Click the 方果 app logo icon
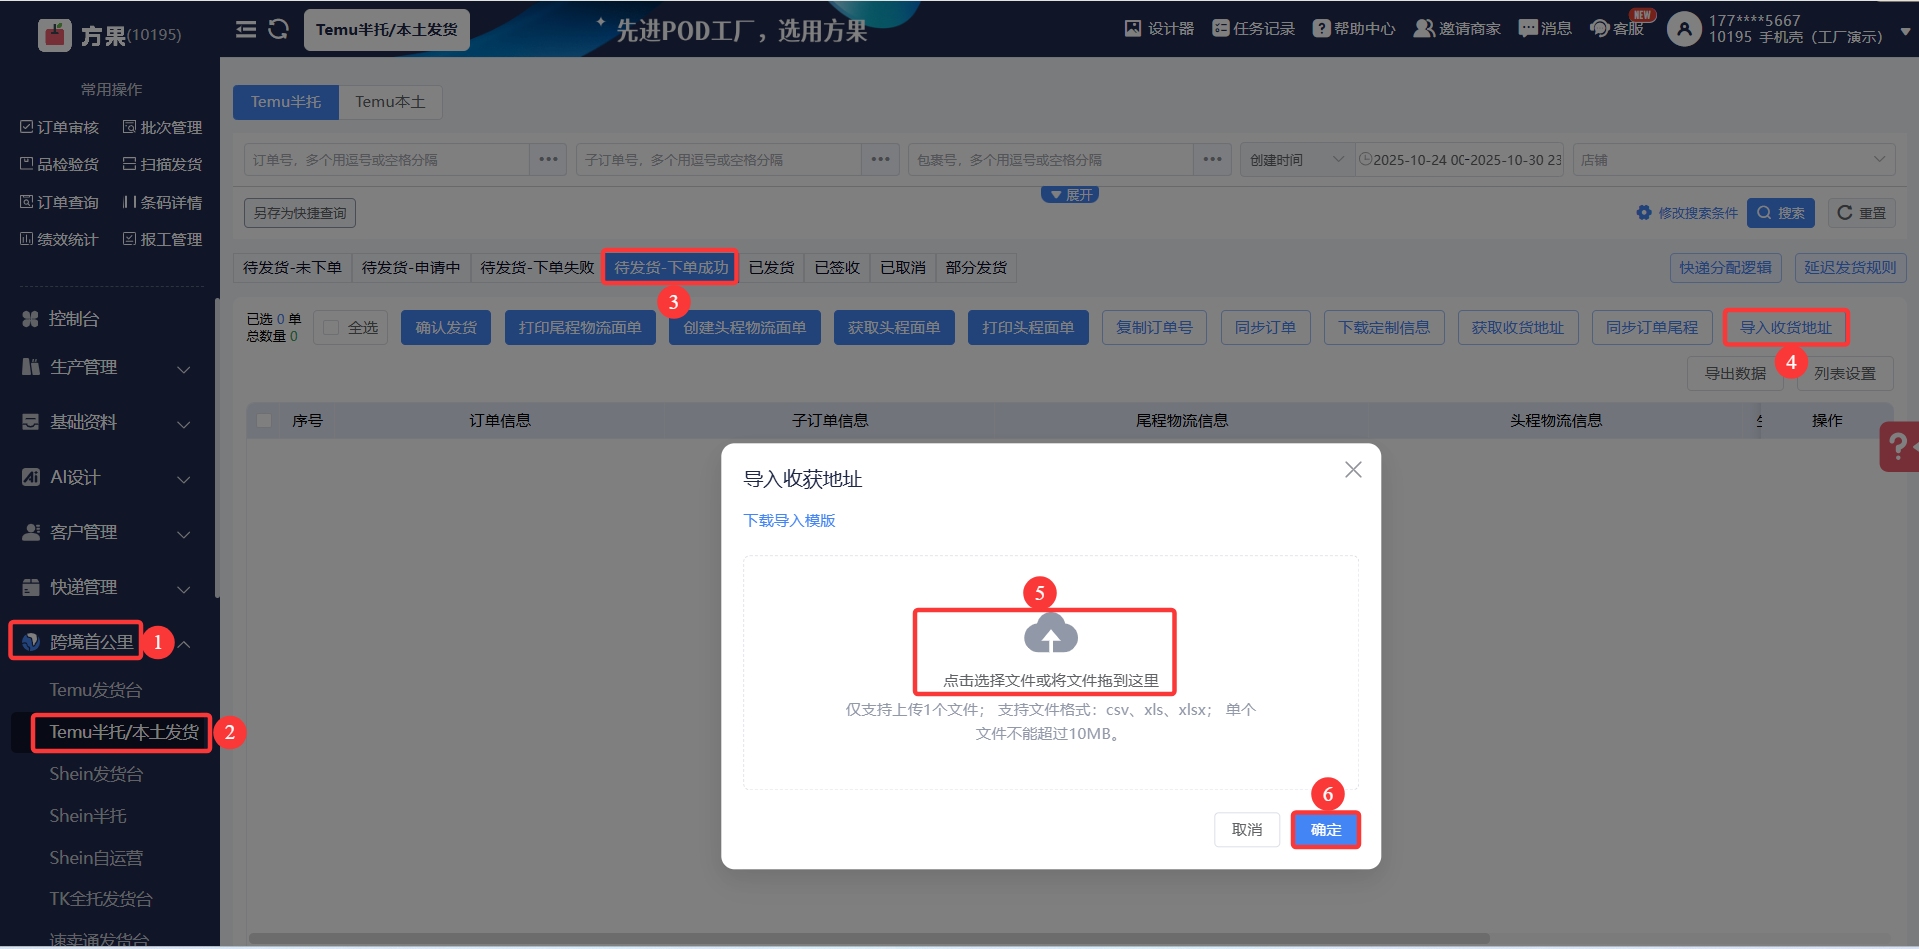 54,34
